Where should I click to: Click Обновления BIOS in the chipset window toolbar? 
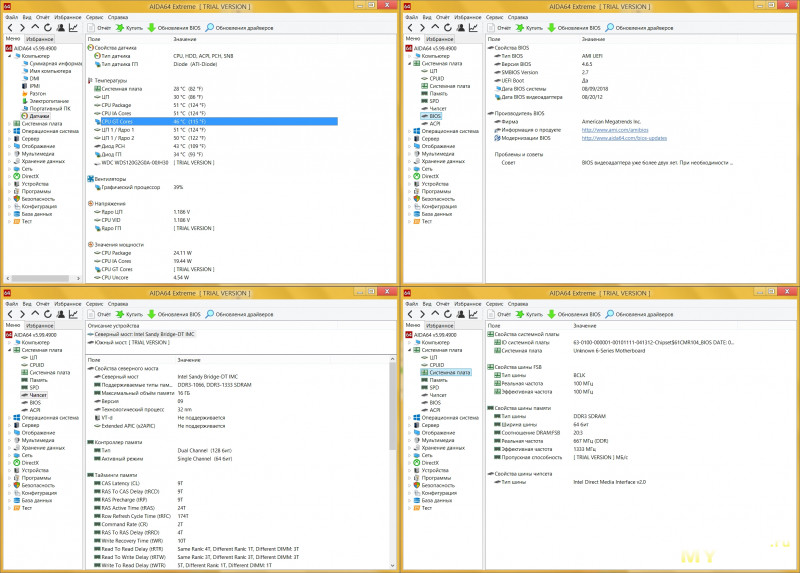tap(174, 314)
